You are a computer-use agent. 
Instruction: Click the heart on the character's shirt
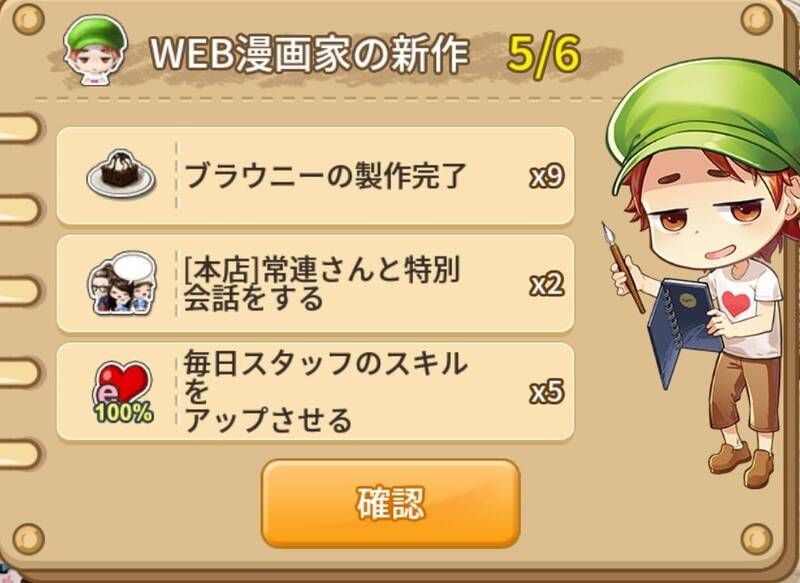click(x=736, y=305)
